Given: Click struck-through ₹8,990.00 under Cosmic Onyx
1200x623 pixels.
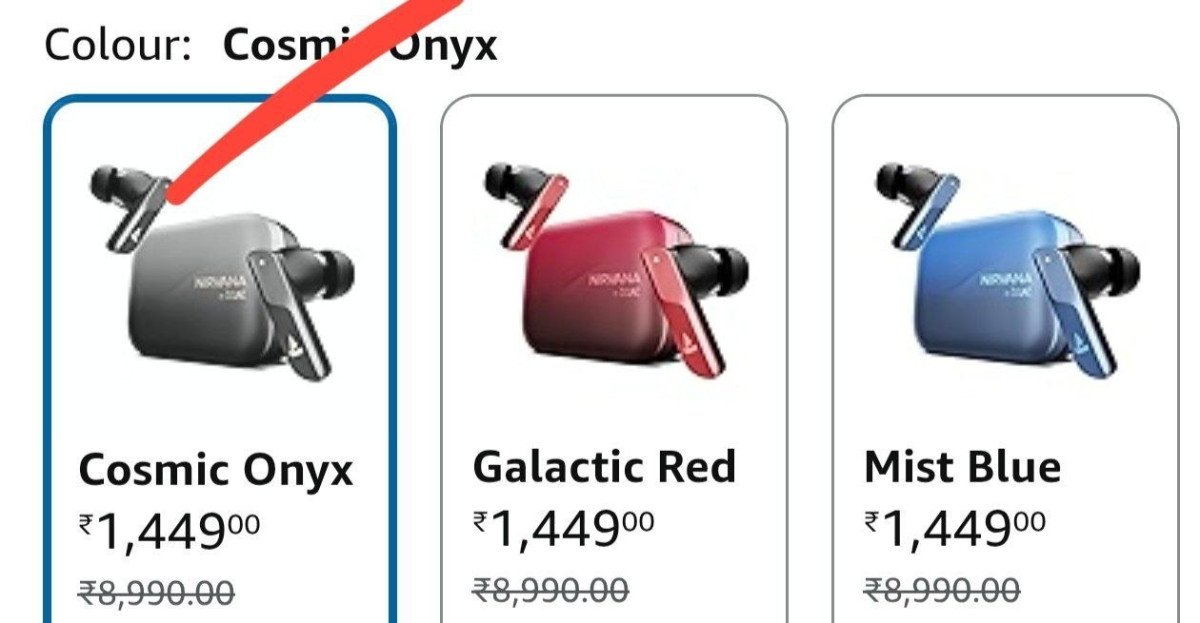Looking at the screenshot, I should coord(156,592).
